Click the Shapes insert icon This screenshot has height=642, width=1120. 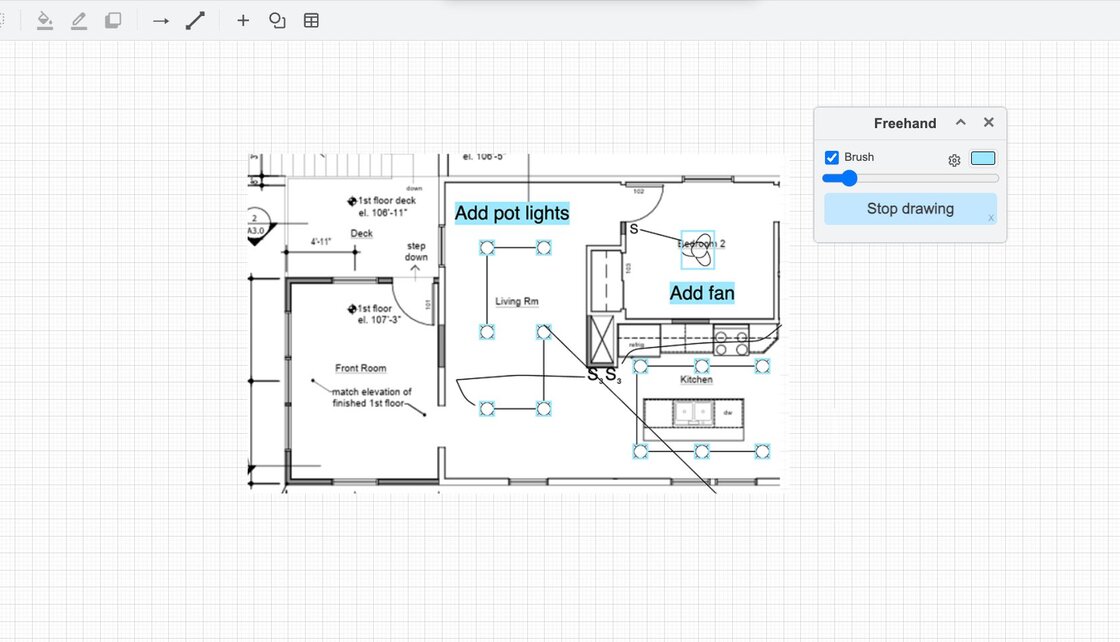[x=277, y=20]
